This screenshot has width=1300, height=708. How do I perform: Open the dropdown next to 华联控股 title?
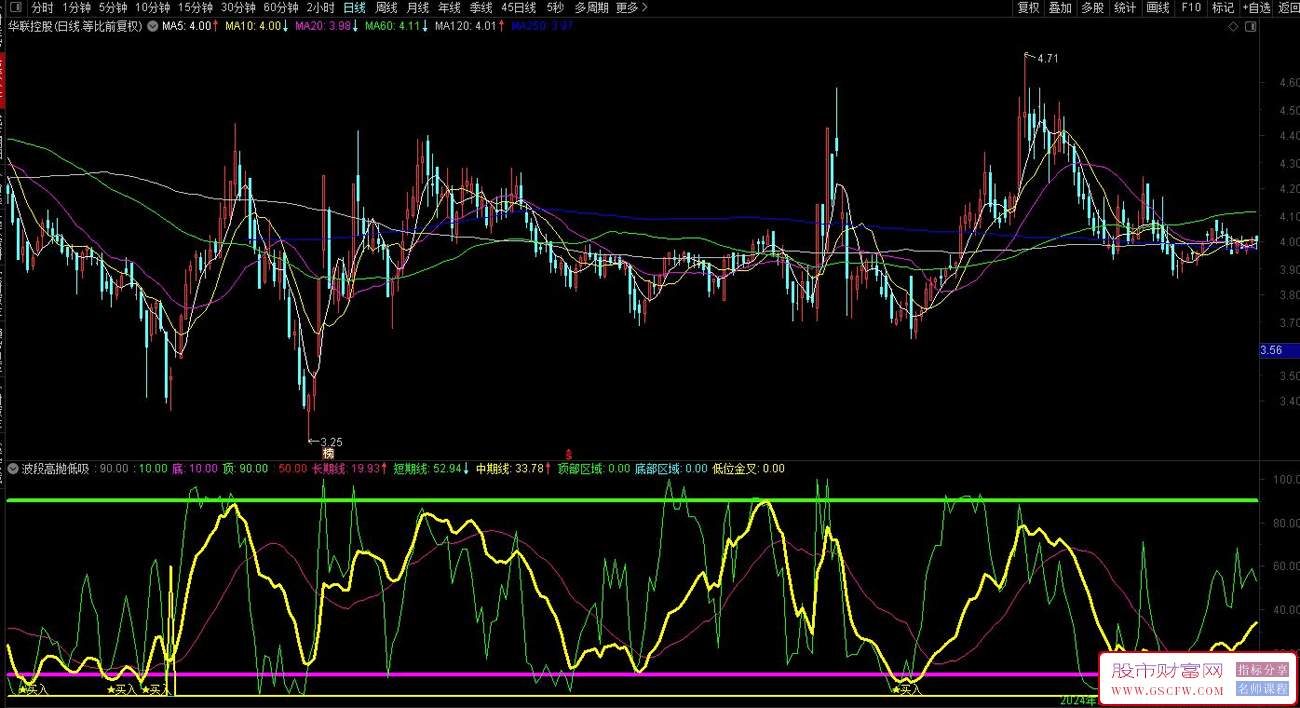tap(151, 27)
